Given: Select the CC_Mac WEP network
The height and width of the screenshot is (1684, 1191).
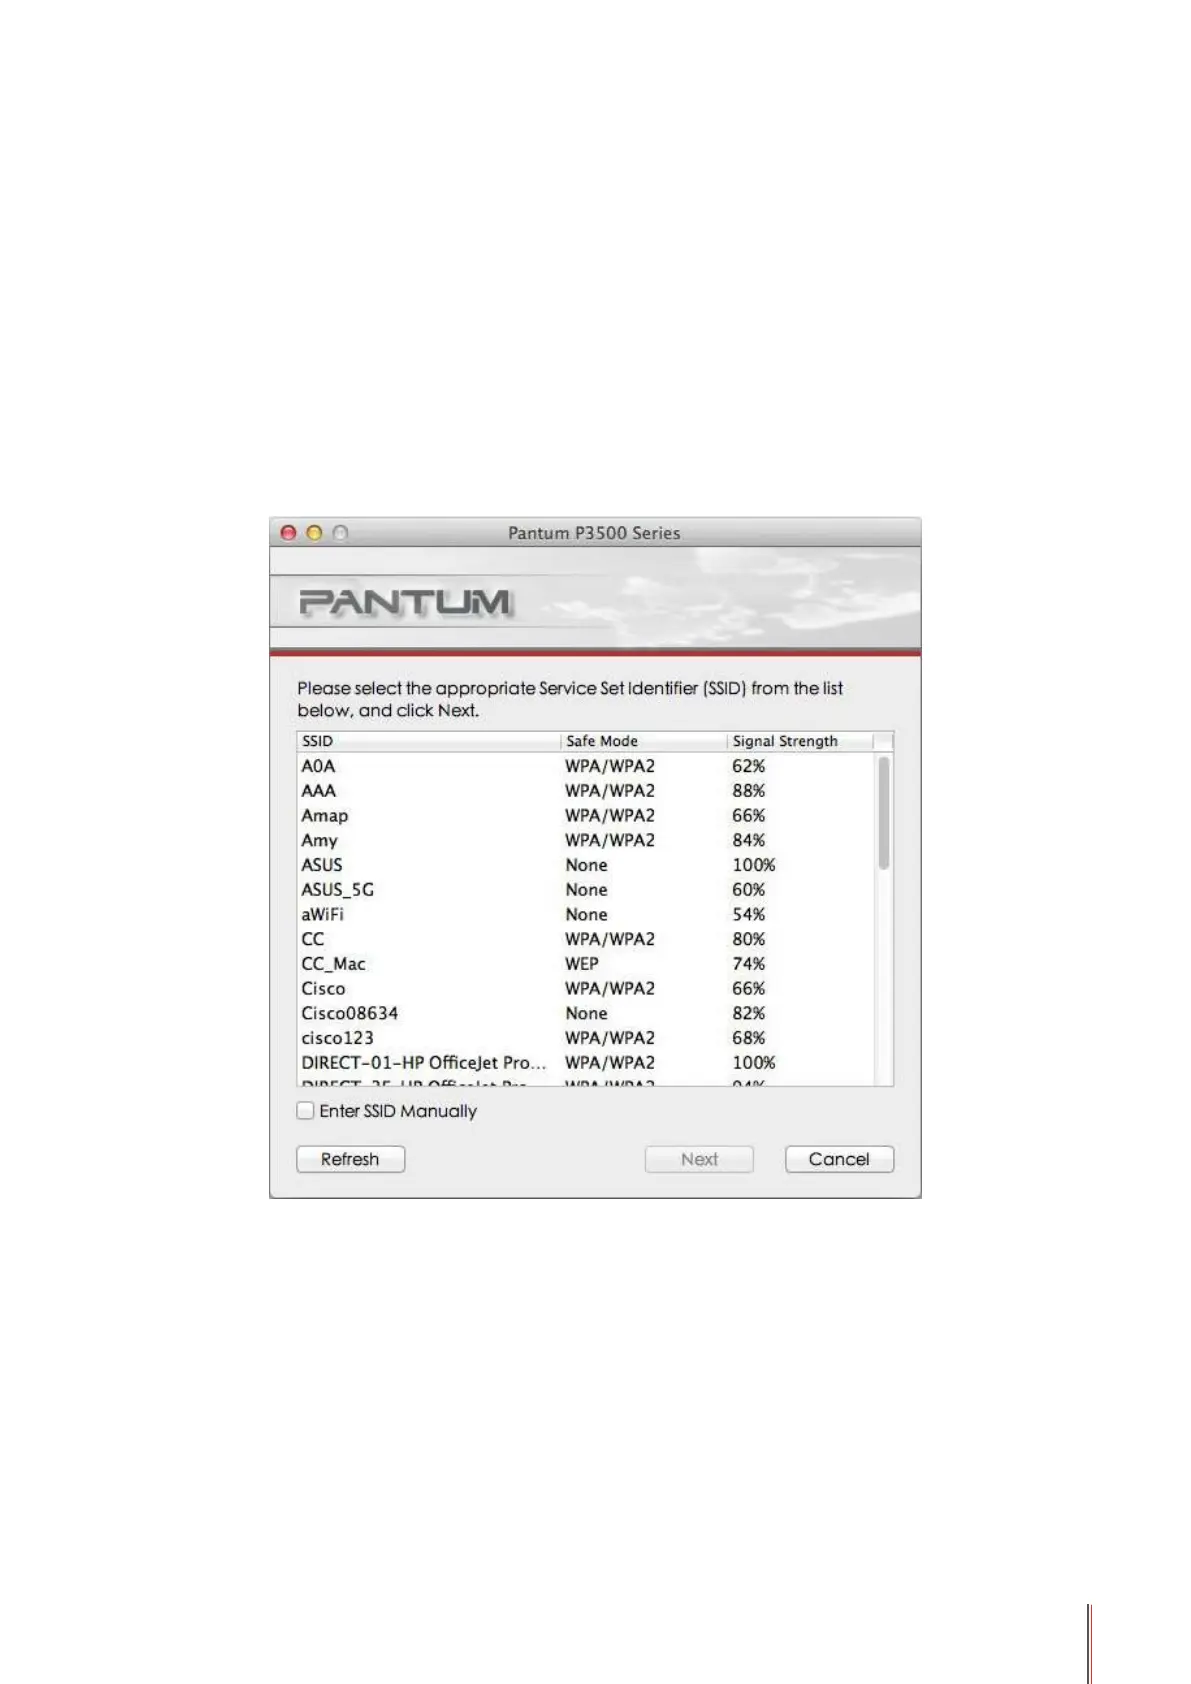Looking at the screenshot, I should 586,964.
